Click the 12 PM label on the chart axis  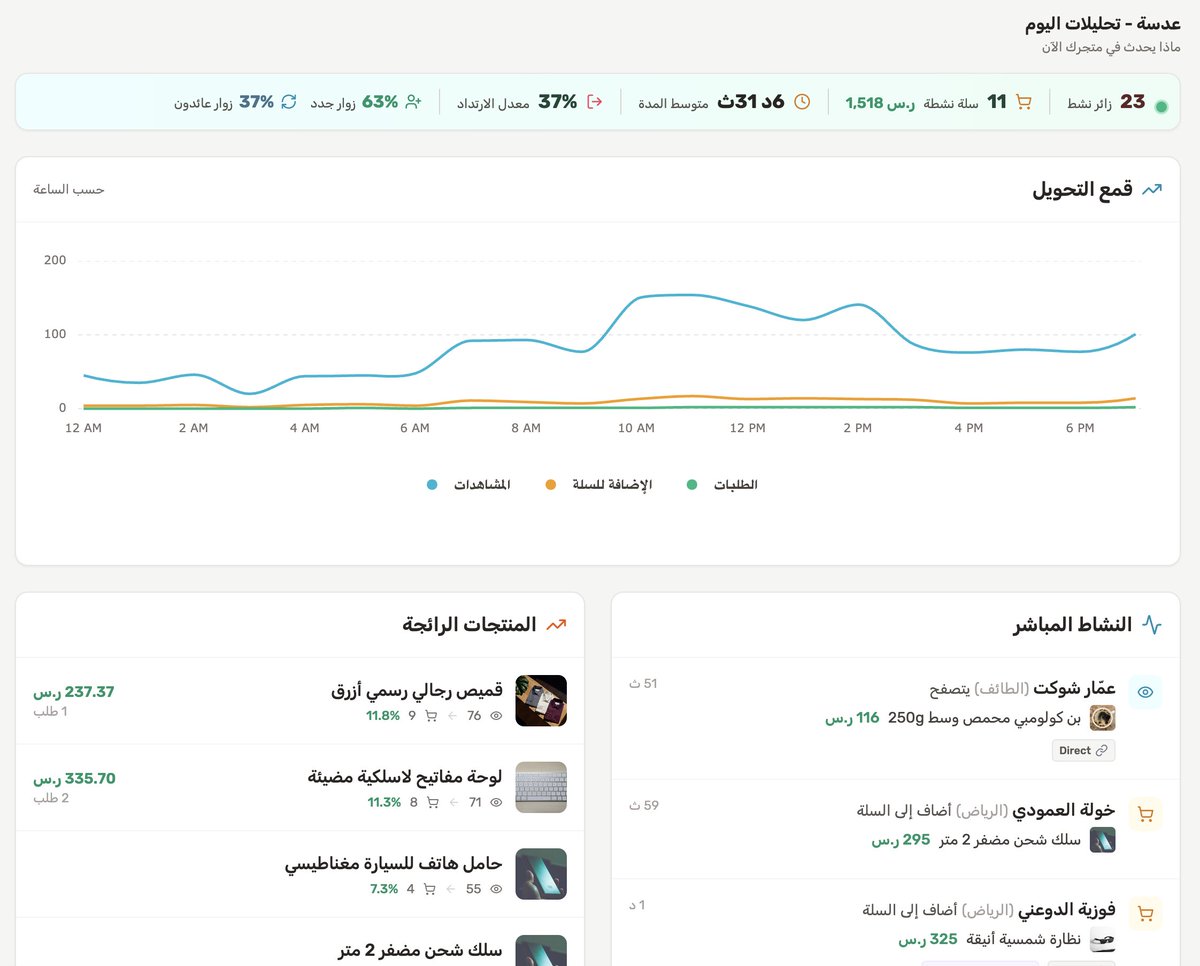coord(747,428)
